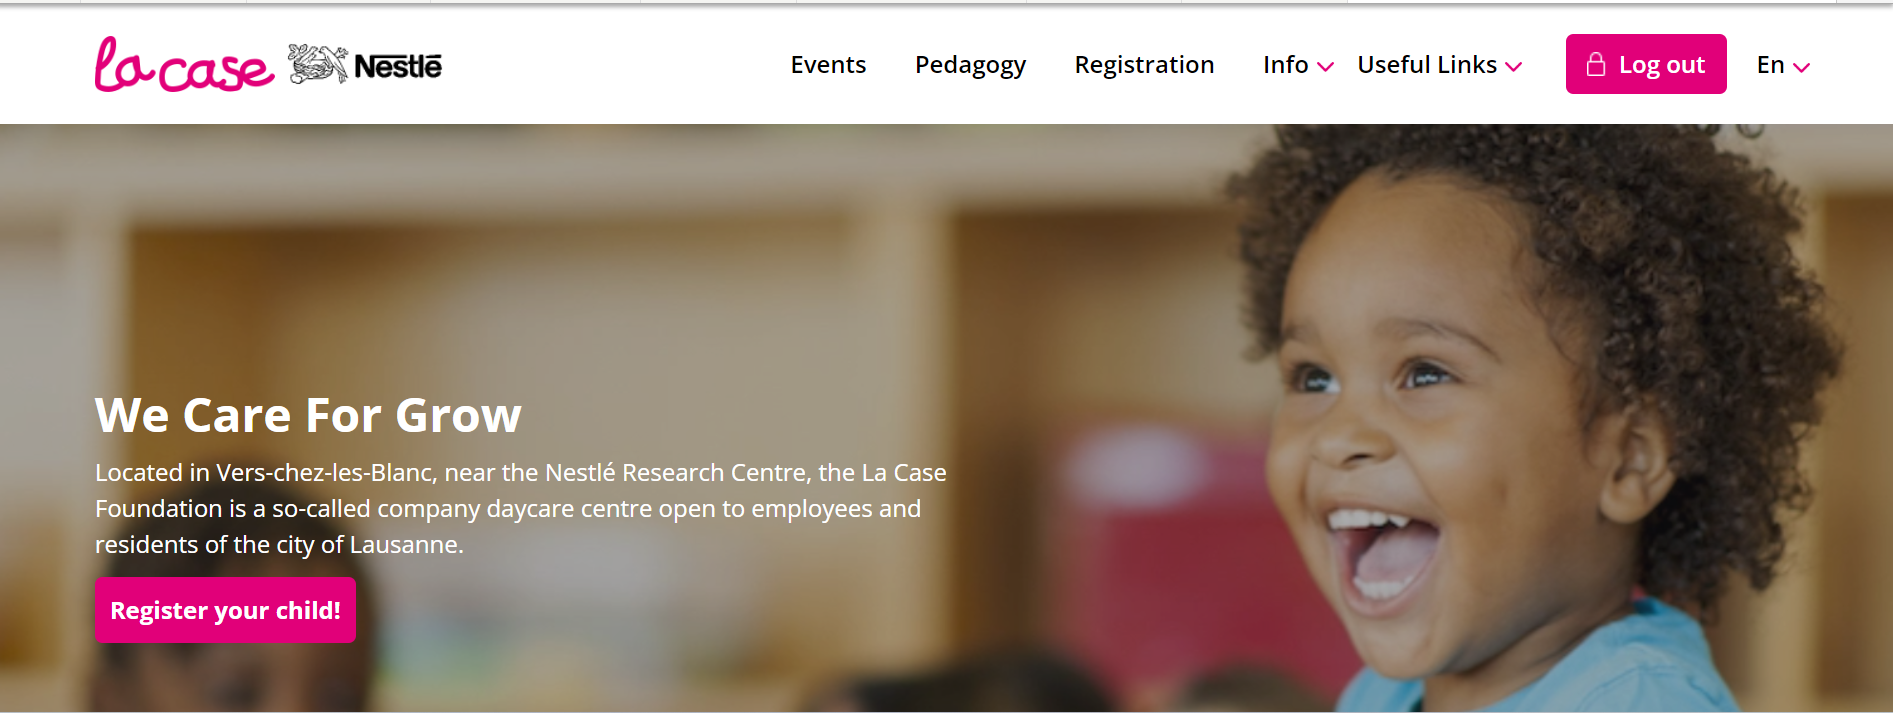This screenshot has width=1893, height=713.
Task: Expand the Info dropdown chevron
Action: (x=1326, y=67)
